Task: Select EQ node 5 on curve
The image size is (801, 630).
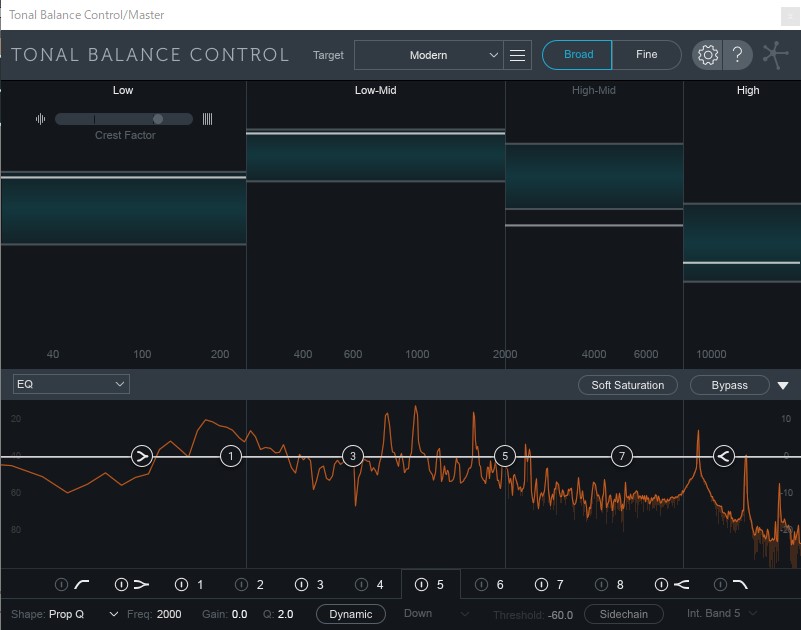Action: 505,456
